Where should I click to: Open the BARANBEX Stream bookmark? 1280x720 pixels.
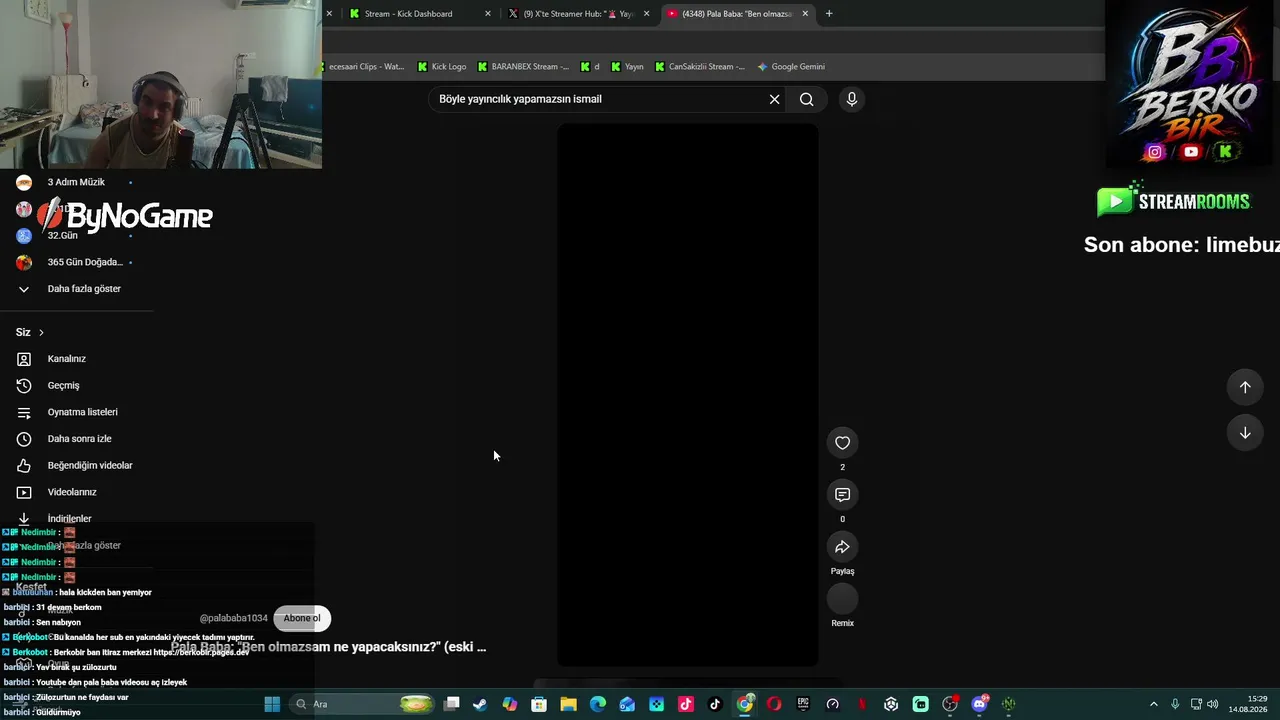coord(523,67)
